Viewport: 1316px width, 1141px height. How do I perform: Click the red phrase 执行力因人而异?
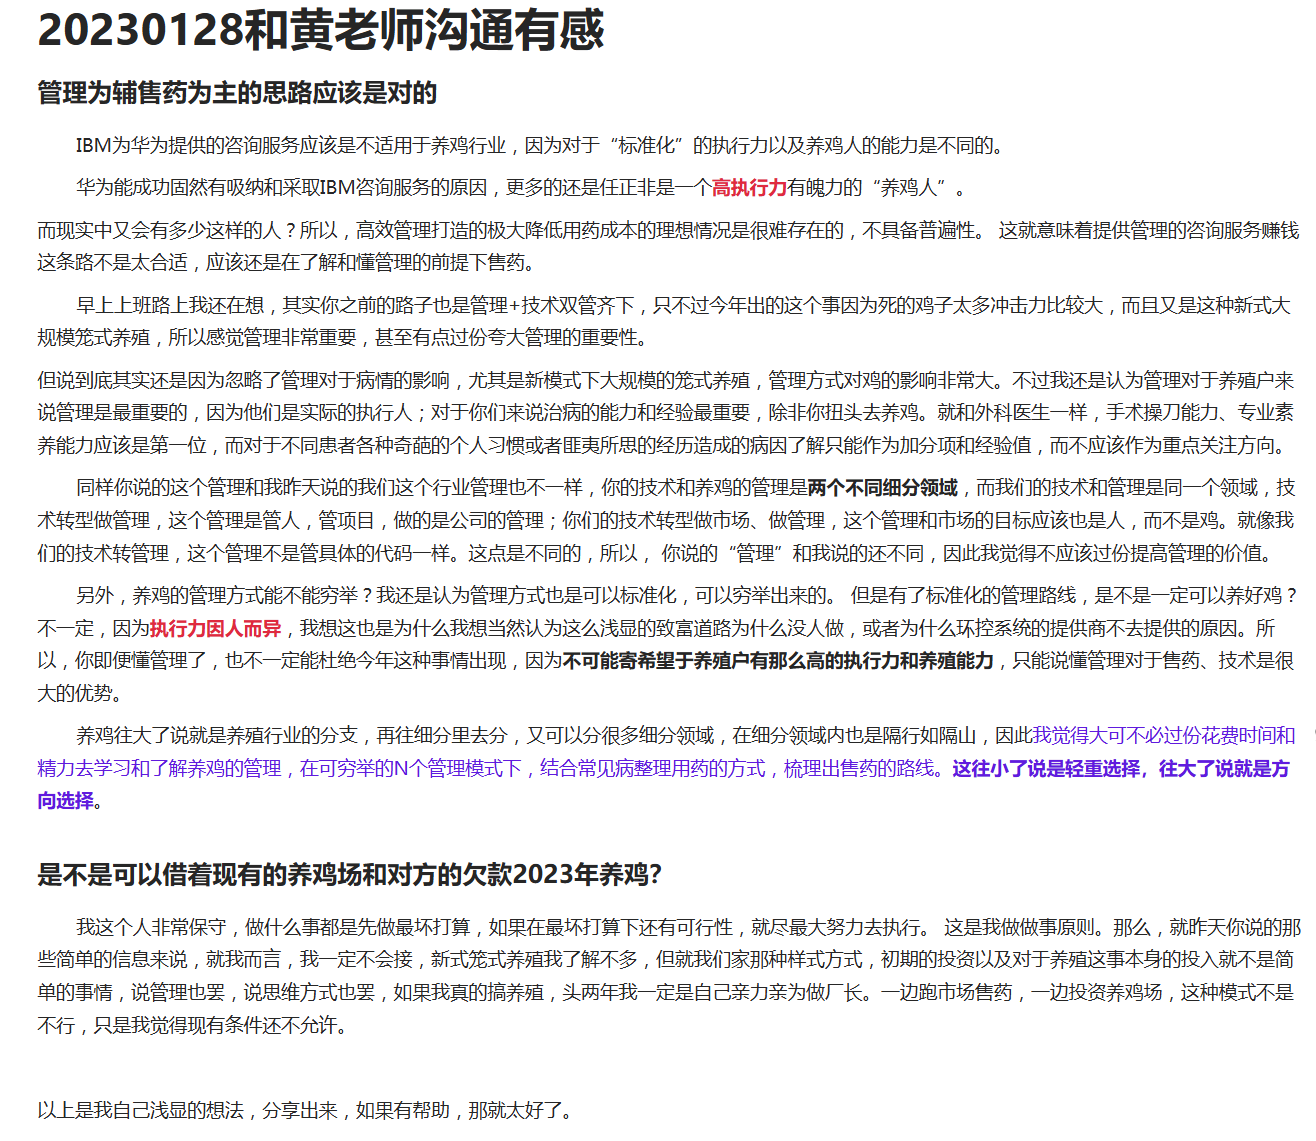(222, 631)
